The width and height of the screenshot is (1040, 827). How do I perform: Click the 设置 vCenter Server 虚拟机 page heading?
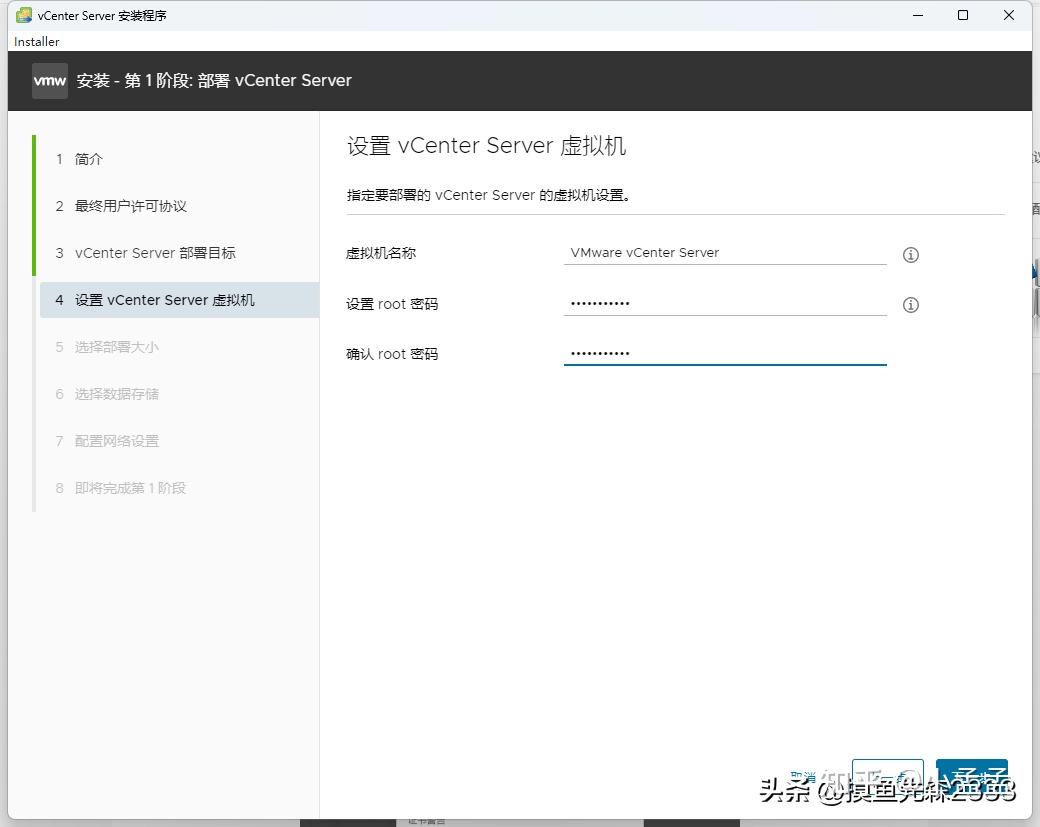tap(486, 146)
